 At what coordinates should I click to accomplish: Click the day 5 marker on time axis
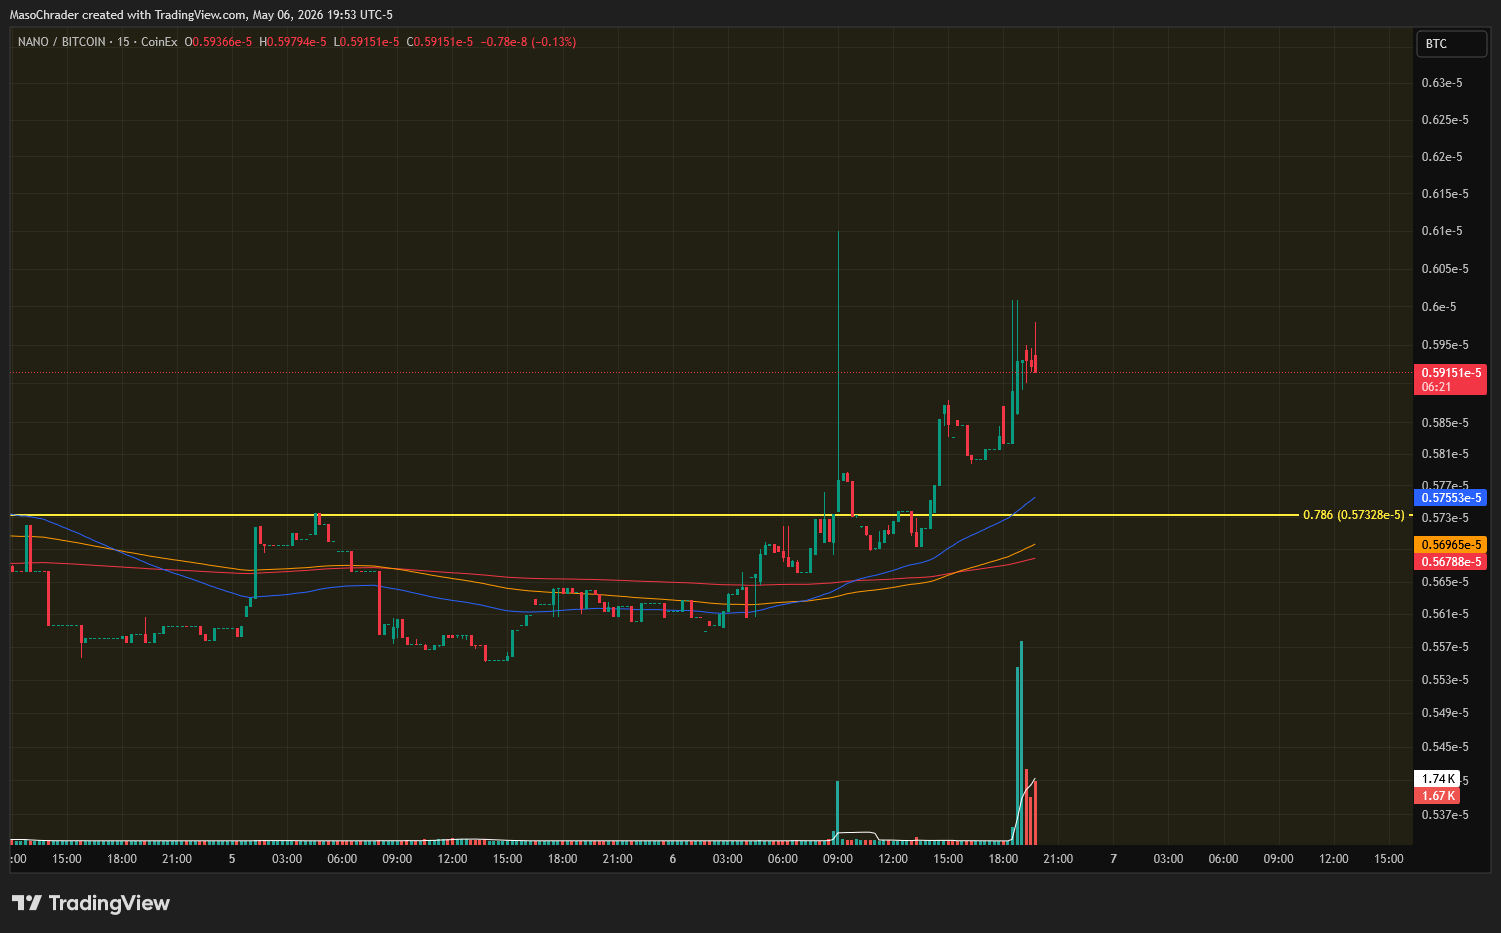coord(232,859)
